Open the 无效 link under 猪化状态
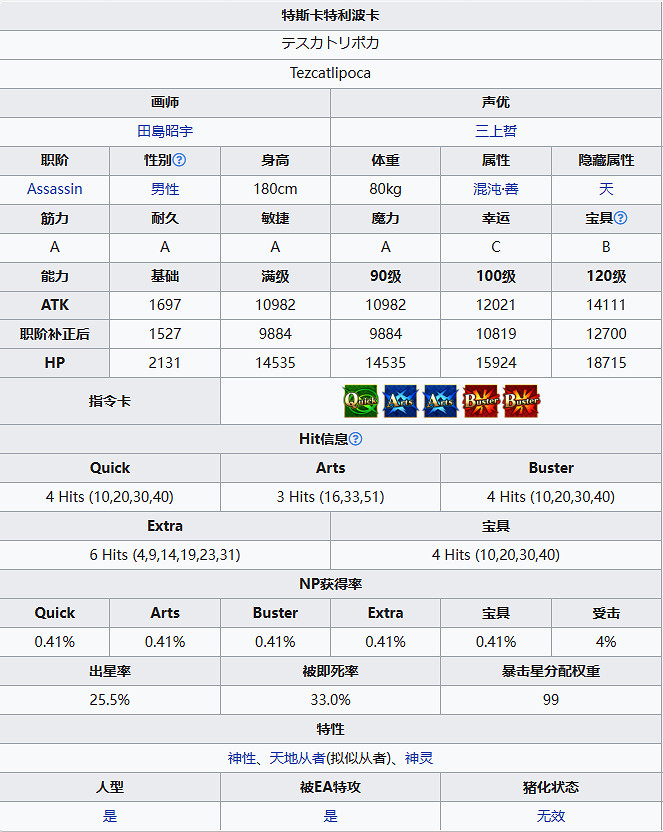 [551, 816]
